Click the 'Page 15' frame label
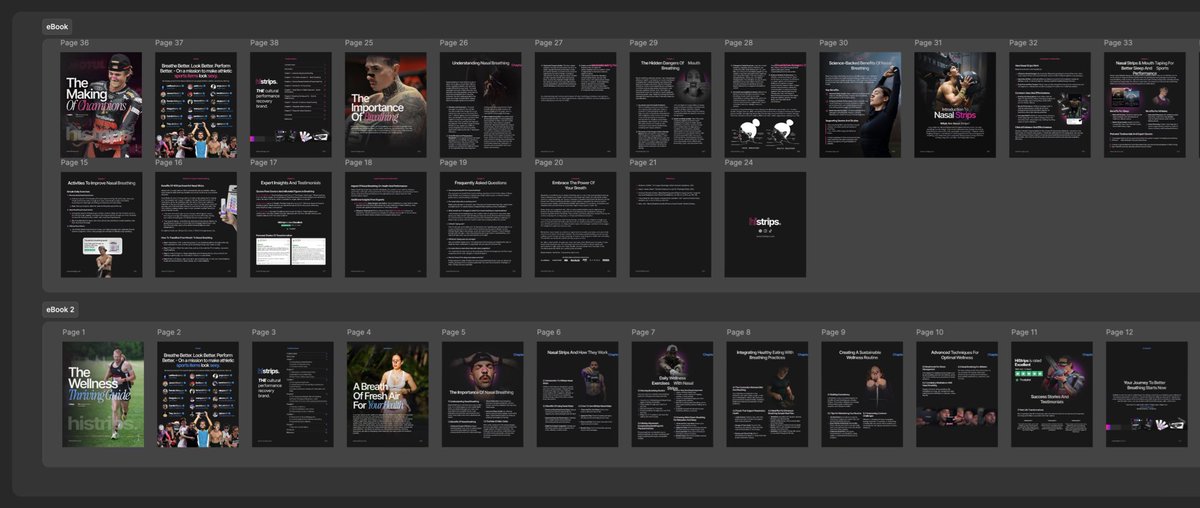Screen dimensions: 1200x508 pyautogui.click(x=74, y=162)
